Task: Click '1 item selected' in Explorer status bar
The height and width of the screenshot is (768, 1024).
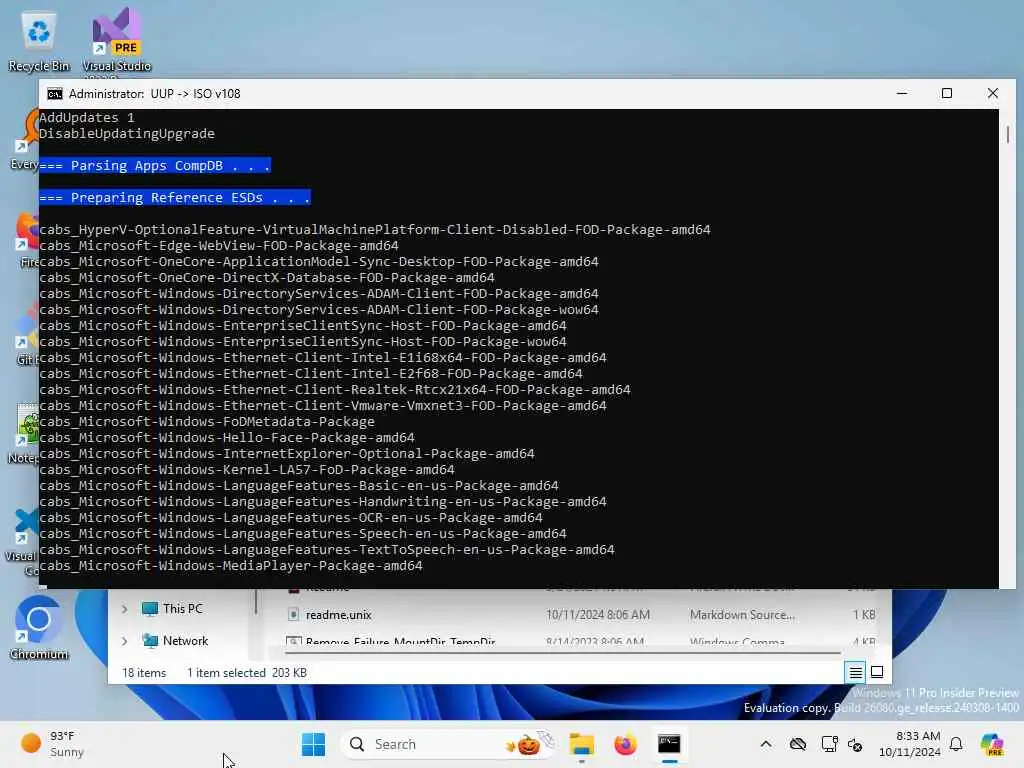Action: [226, 673]
